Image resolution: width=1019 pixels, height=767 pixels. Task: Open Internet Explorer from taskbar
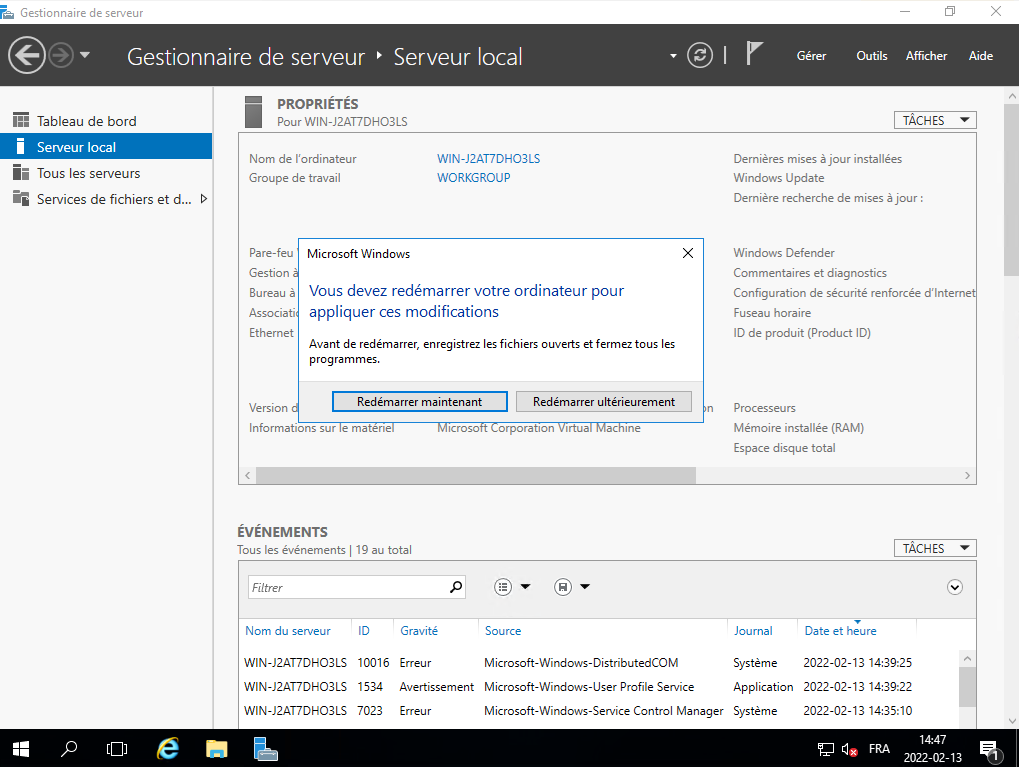tap(169, 748)
